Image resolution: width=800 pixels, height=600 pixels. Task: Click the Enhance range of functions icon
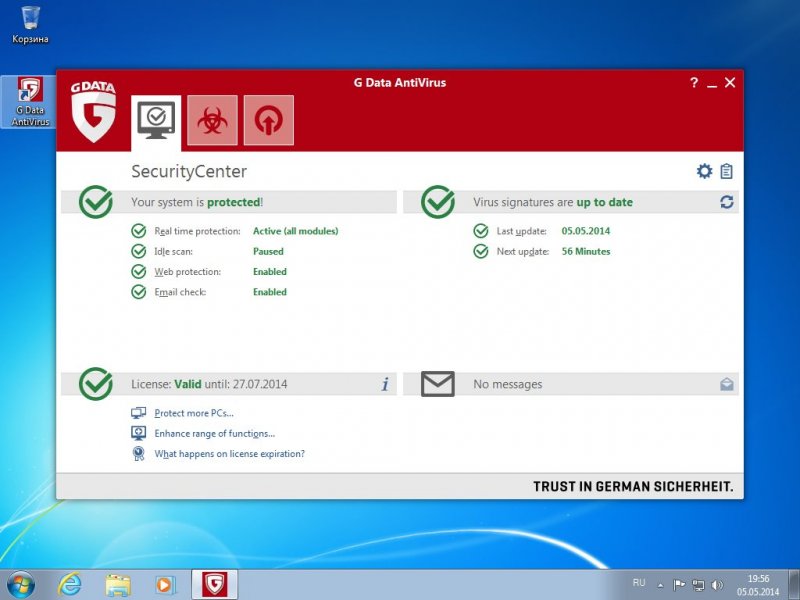pos(138,433)
